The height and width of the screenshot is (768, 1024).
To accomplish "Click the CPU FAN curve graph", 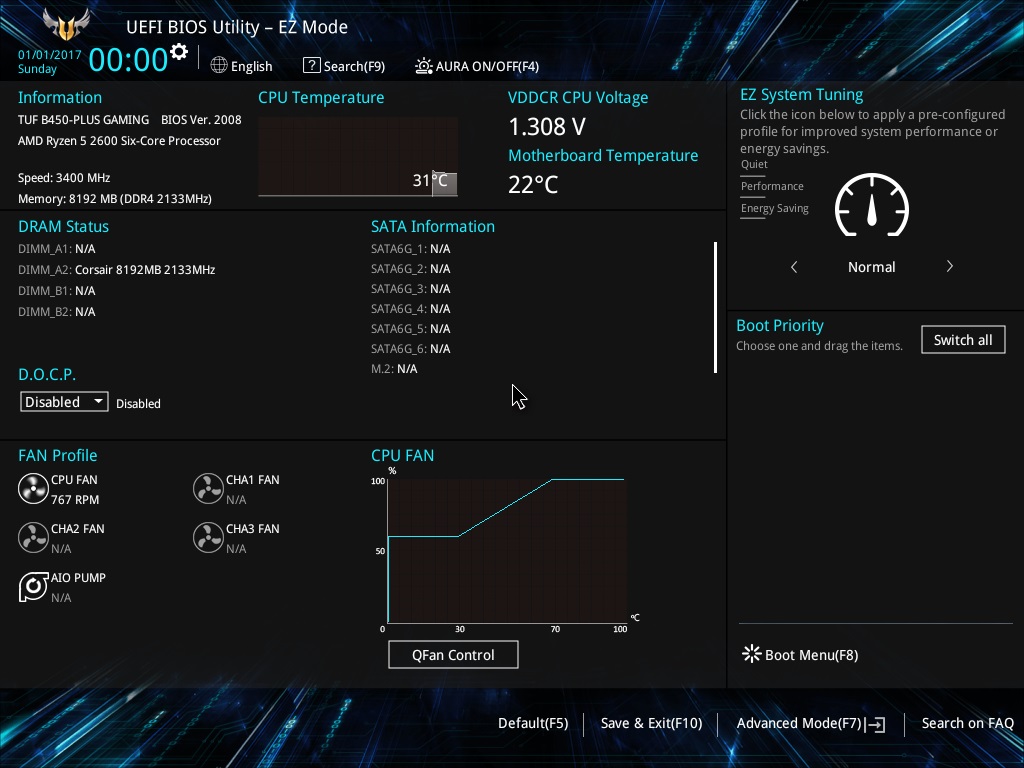I will point(507,551).
